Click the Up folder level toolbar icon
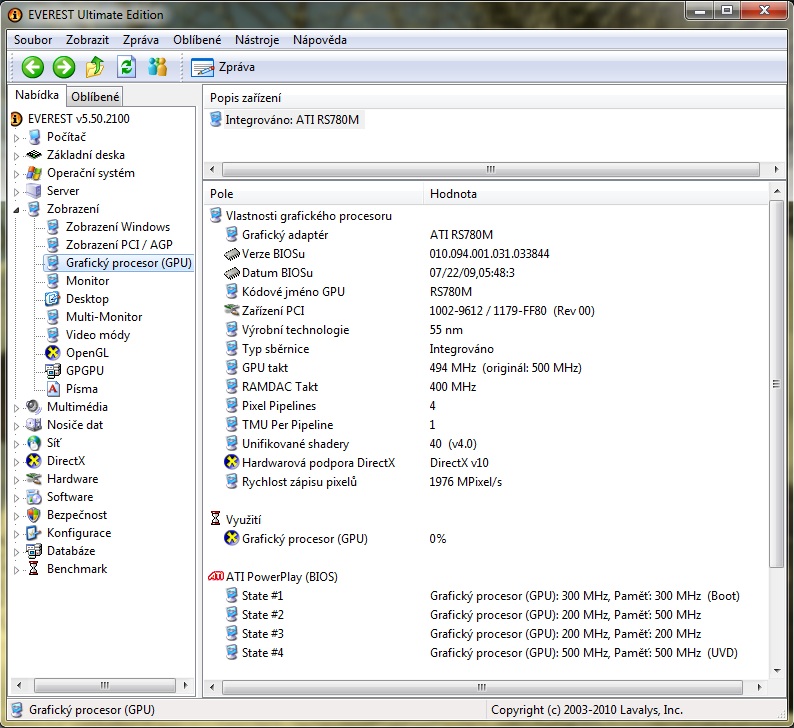The width and height of the screenshot is (794, 728). [95, 67]
